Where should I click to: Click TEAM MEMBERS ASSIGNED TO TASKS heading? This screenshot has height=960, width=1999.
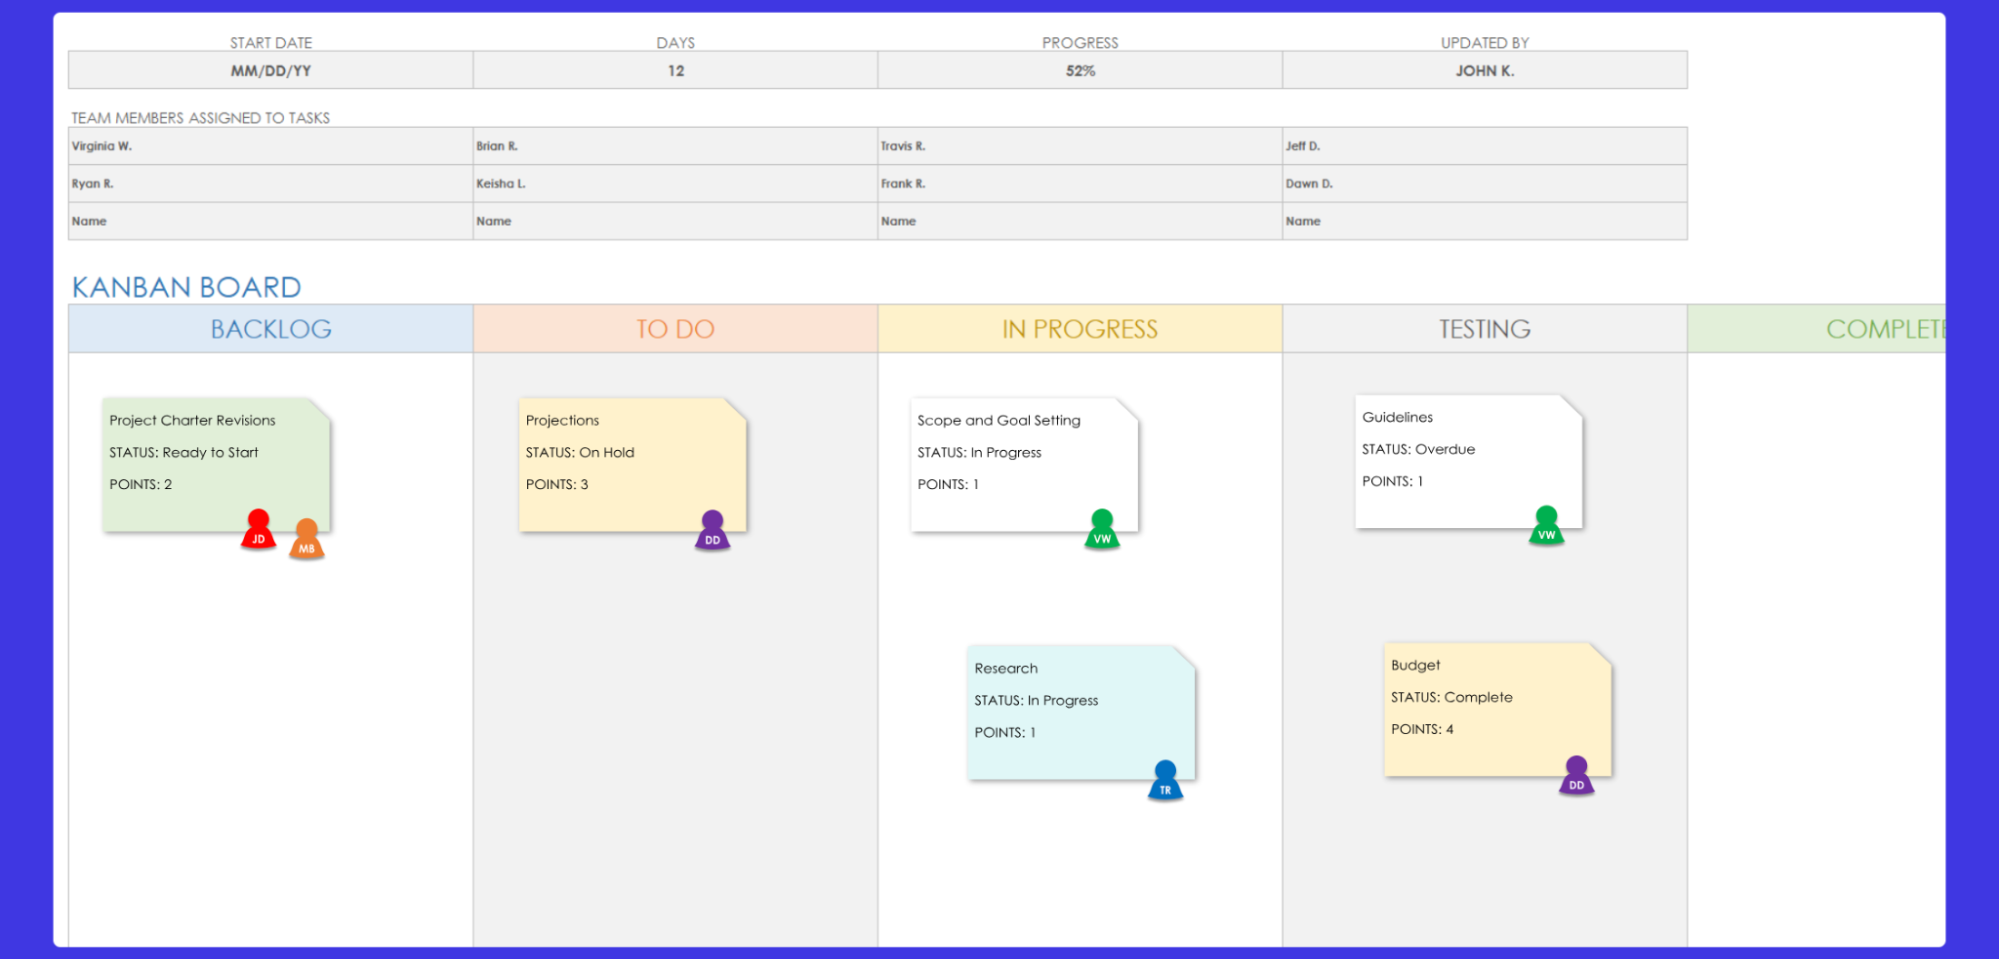(201, 118)
